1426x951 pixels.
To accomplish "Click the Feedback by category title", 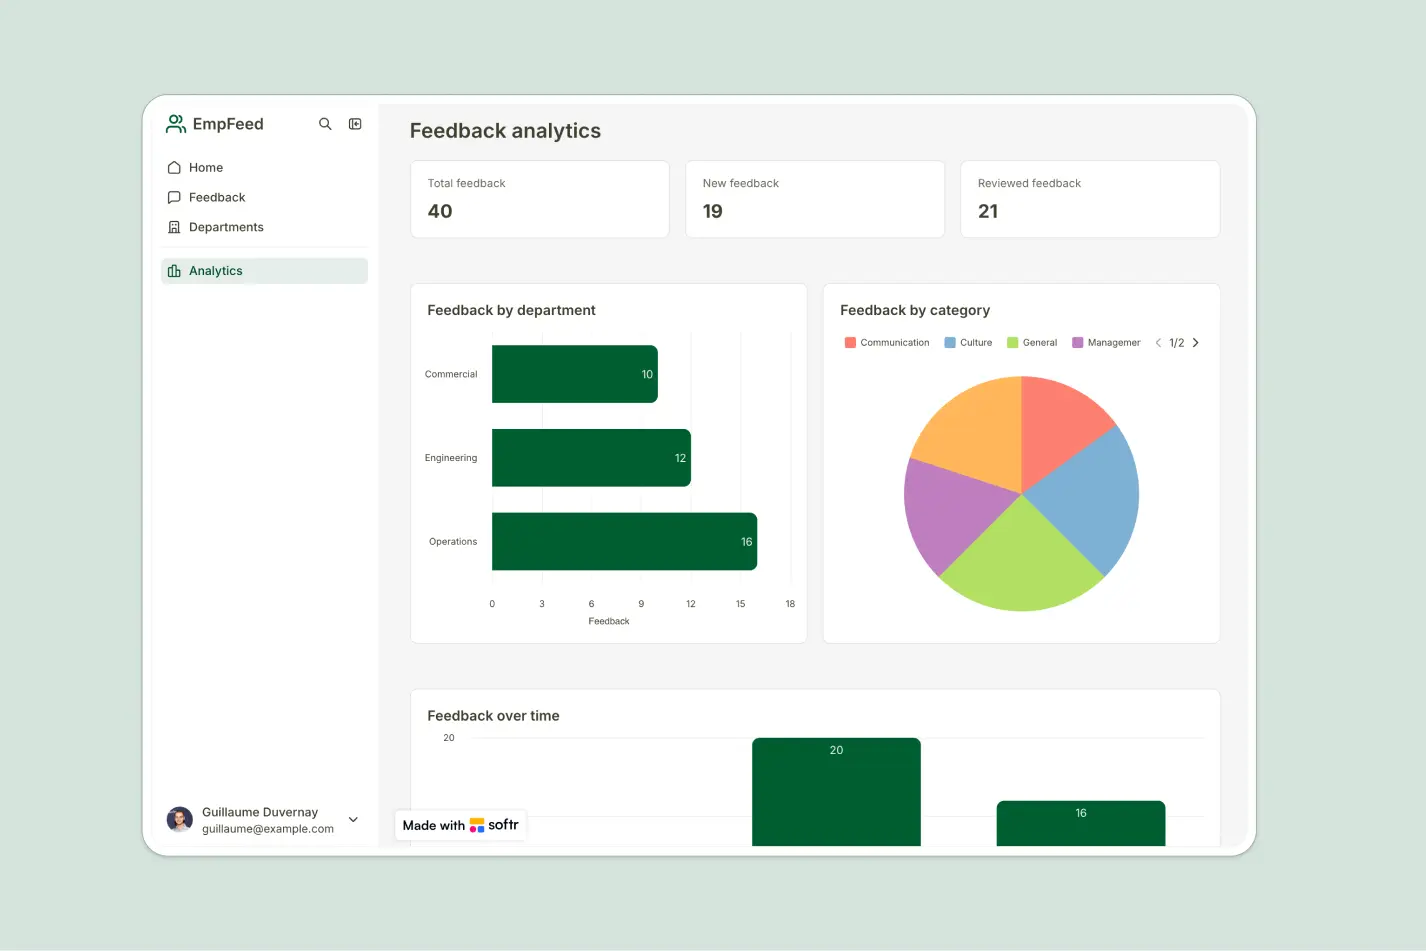I will (915, 310).
